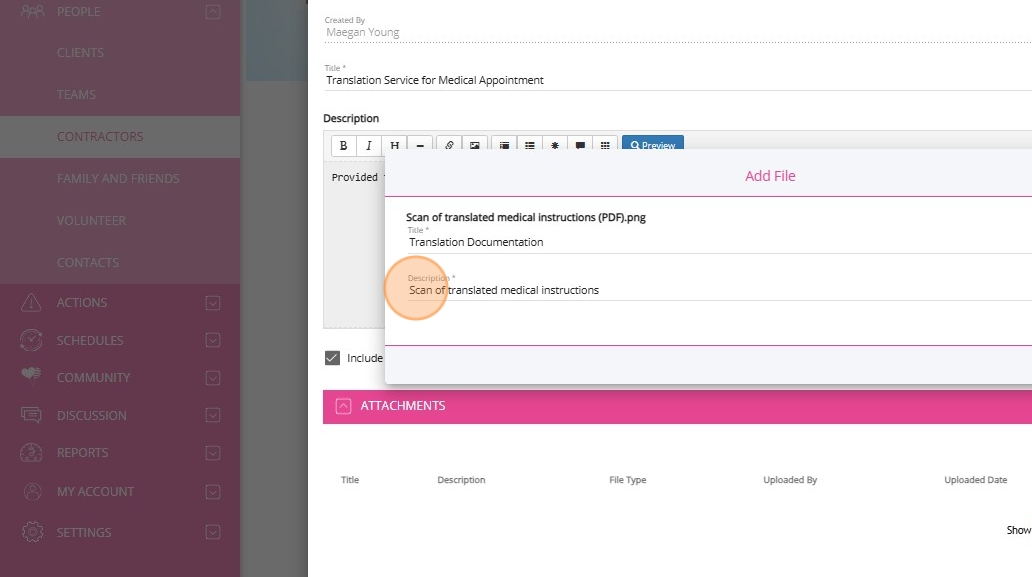Collapse the Attachments section
Screen dimensions: 1032x577
click(x=343, y=406)
